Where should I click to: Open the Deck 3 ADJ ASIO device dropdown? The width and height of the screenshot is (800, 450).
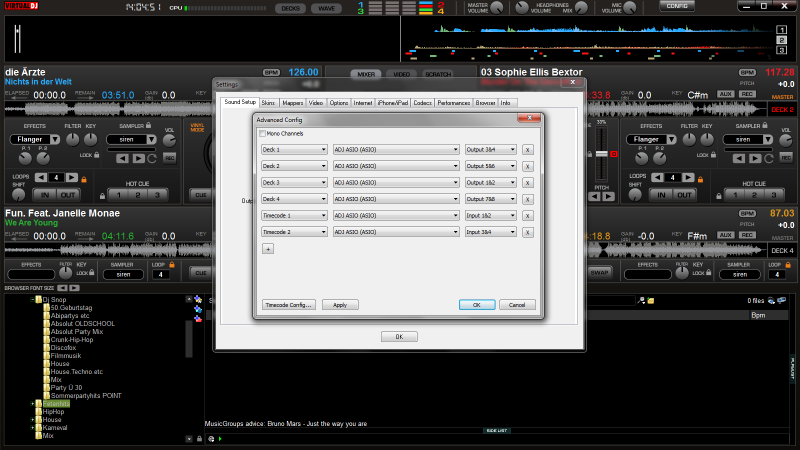click(396, 183)
